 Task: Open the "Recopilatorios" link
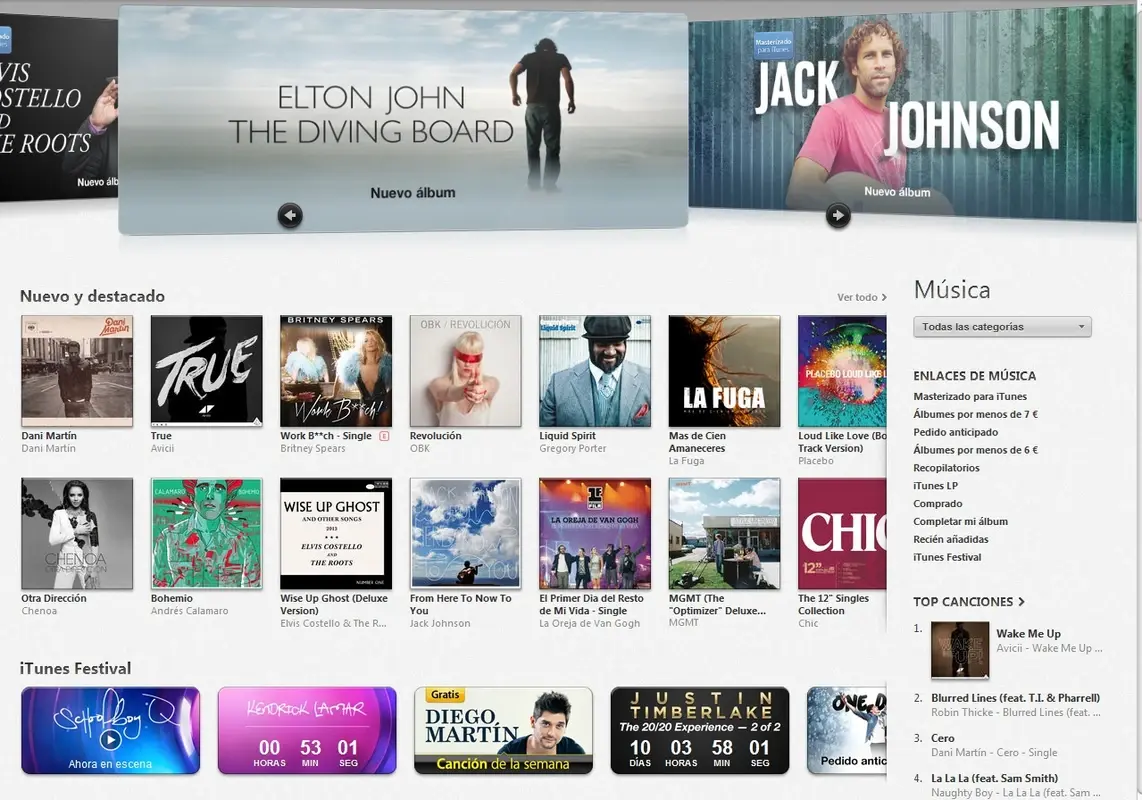(x=947, y=467)
